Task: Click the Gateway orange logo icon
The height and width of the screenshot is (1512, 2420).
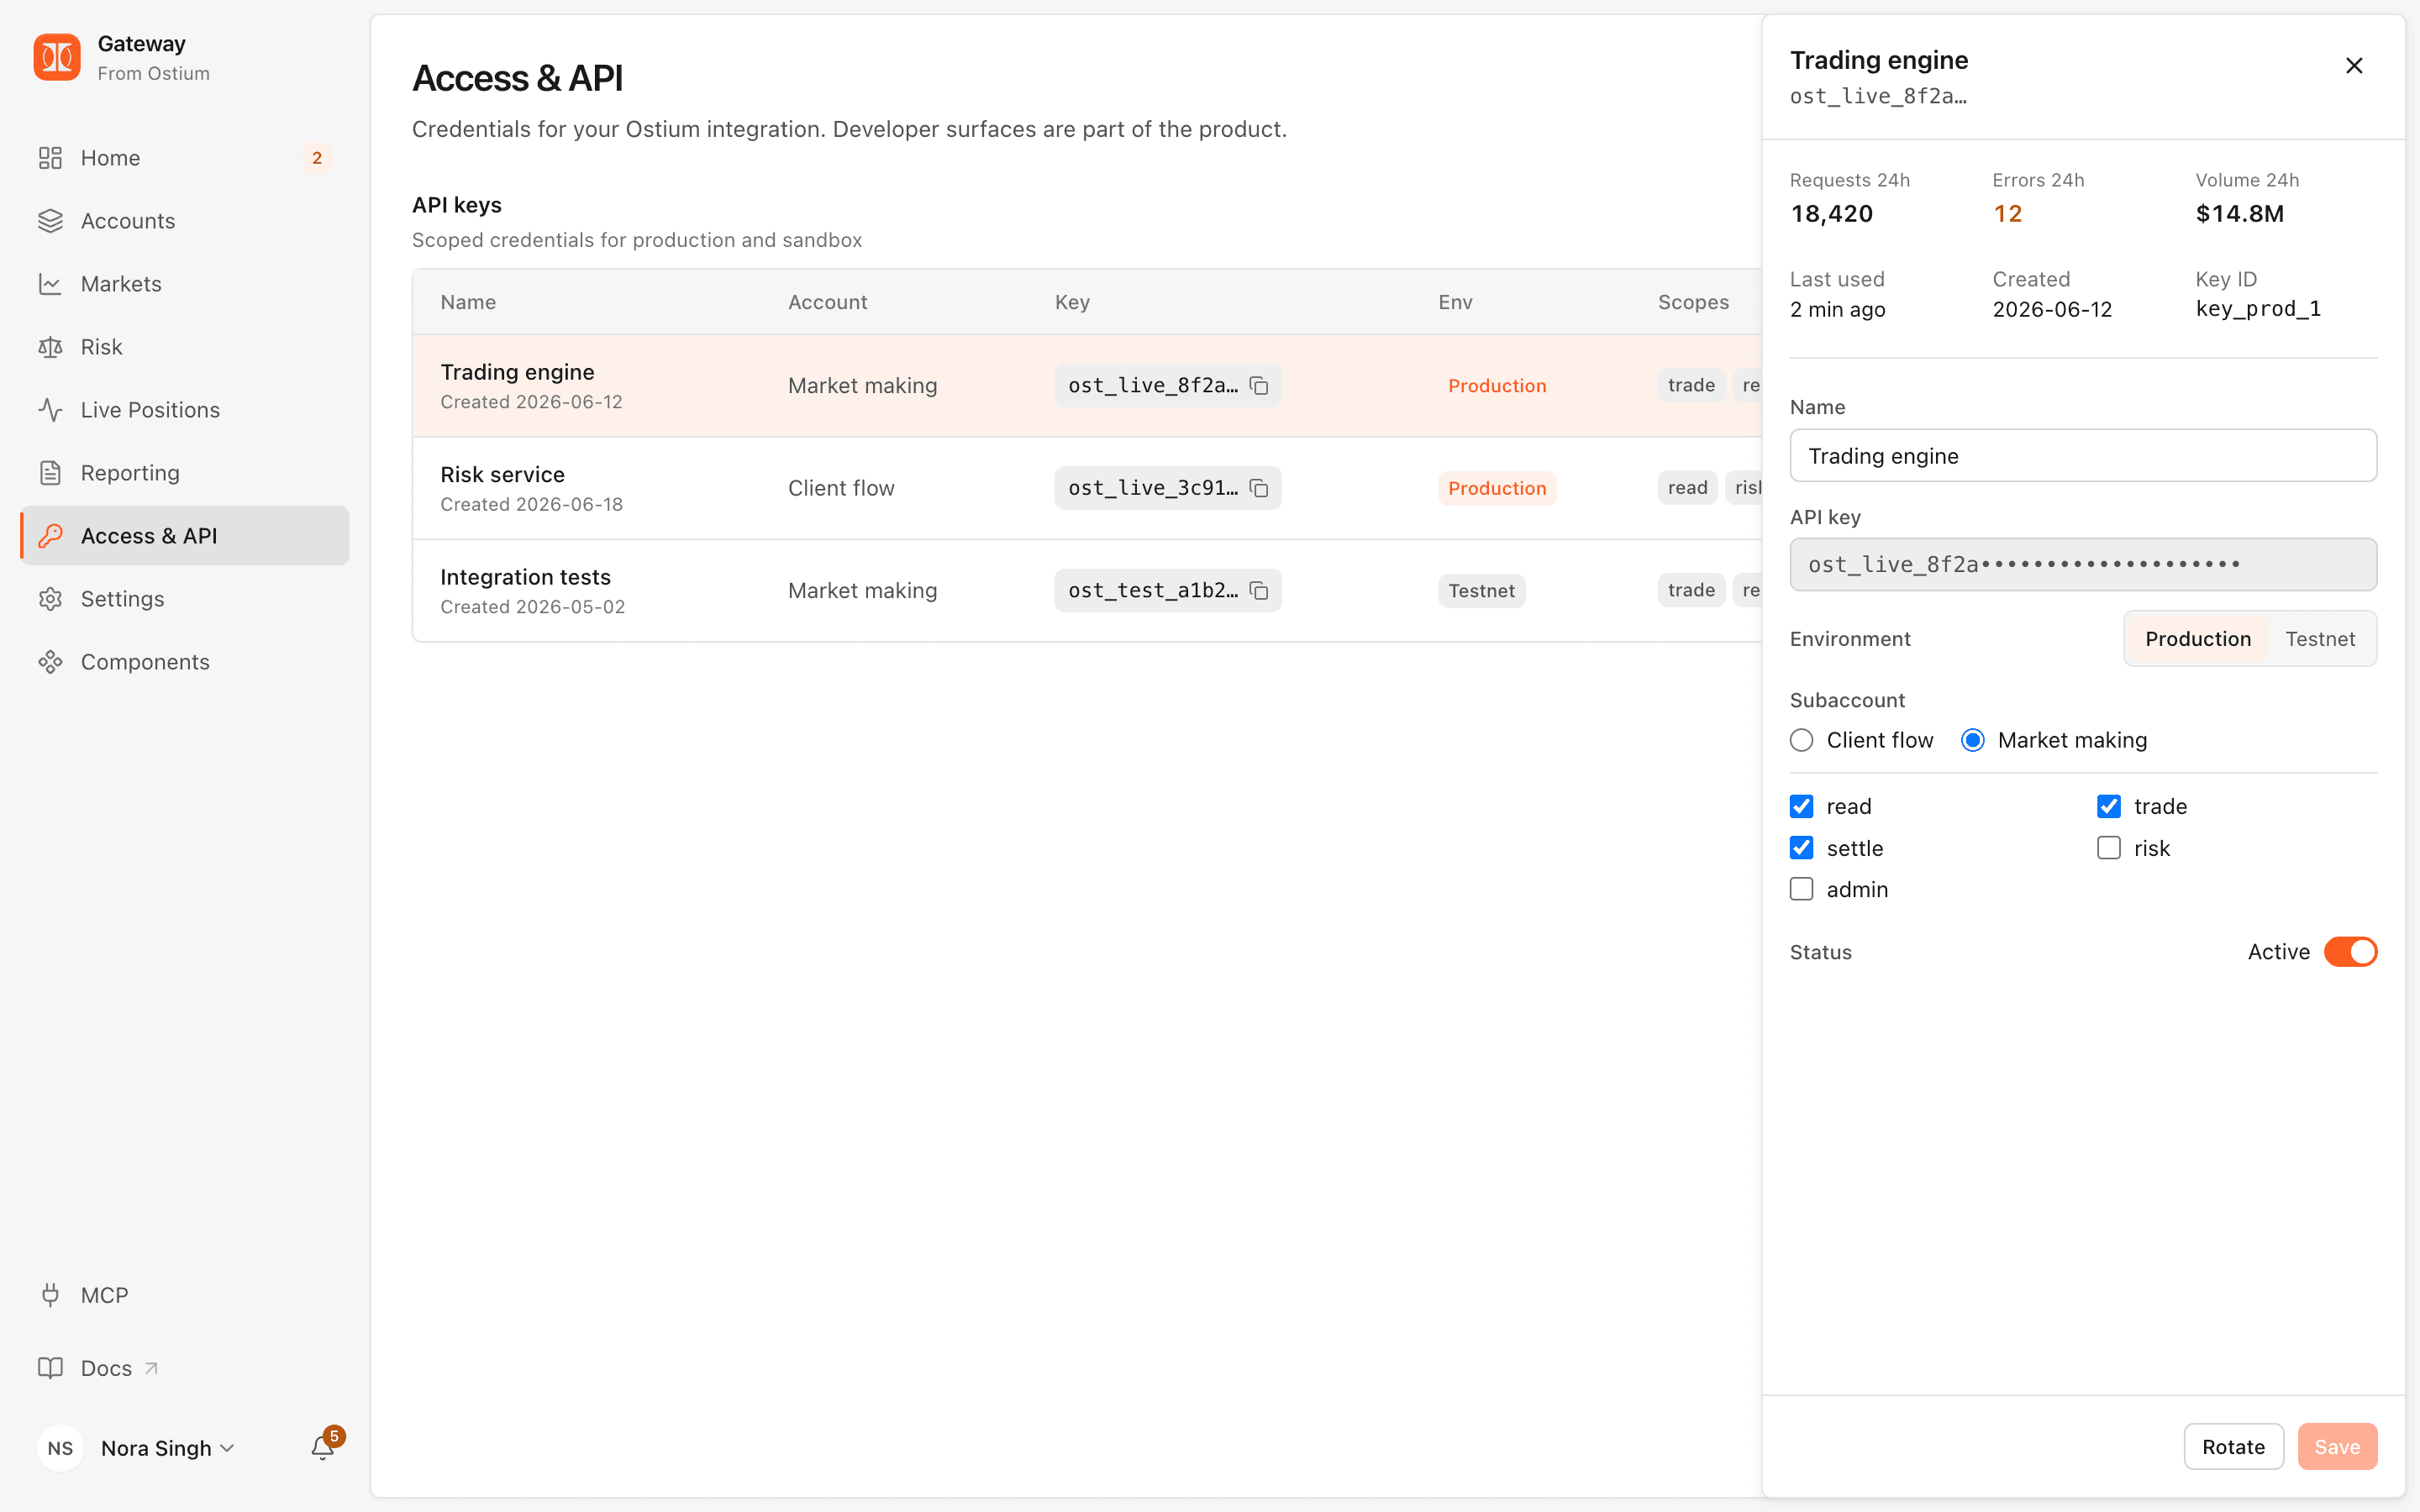Action: [57, 57]
